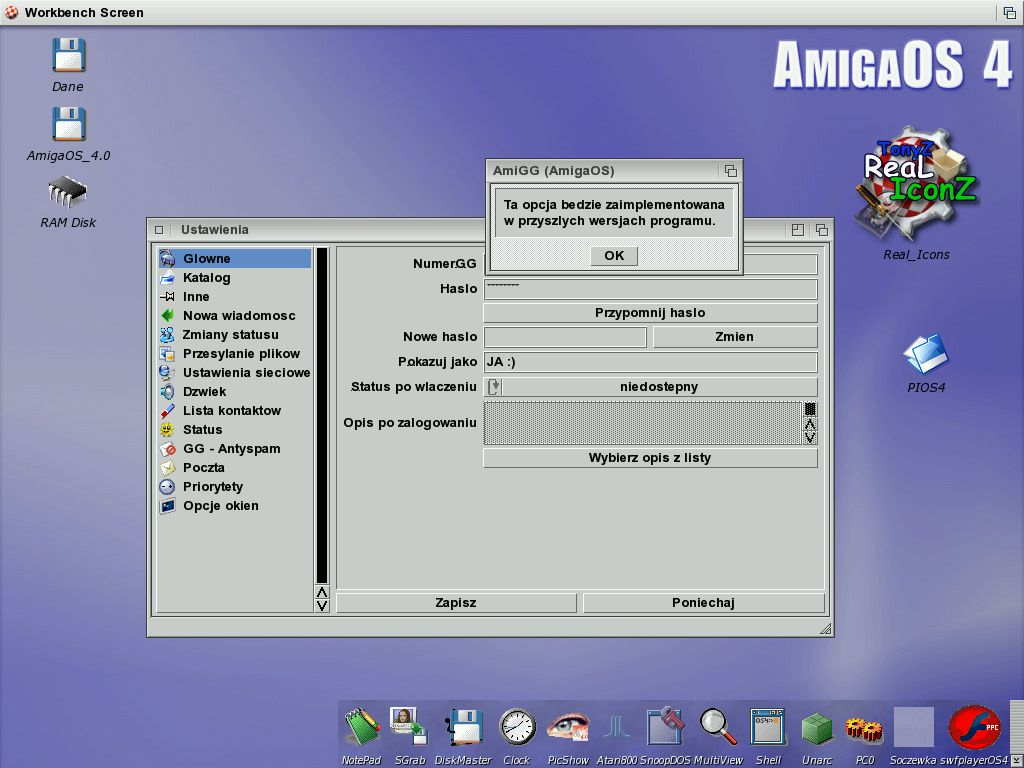Launch SnoopDOS from the dock
Image resolution: width=1024 pixels, height=768 pixels.
665,727
